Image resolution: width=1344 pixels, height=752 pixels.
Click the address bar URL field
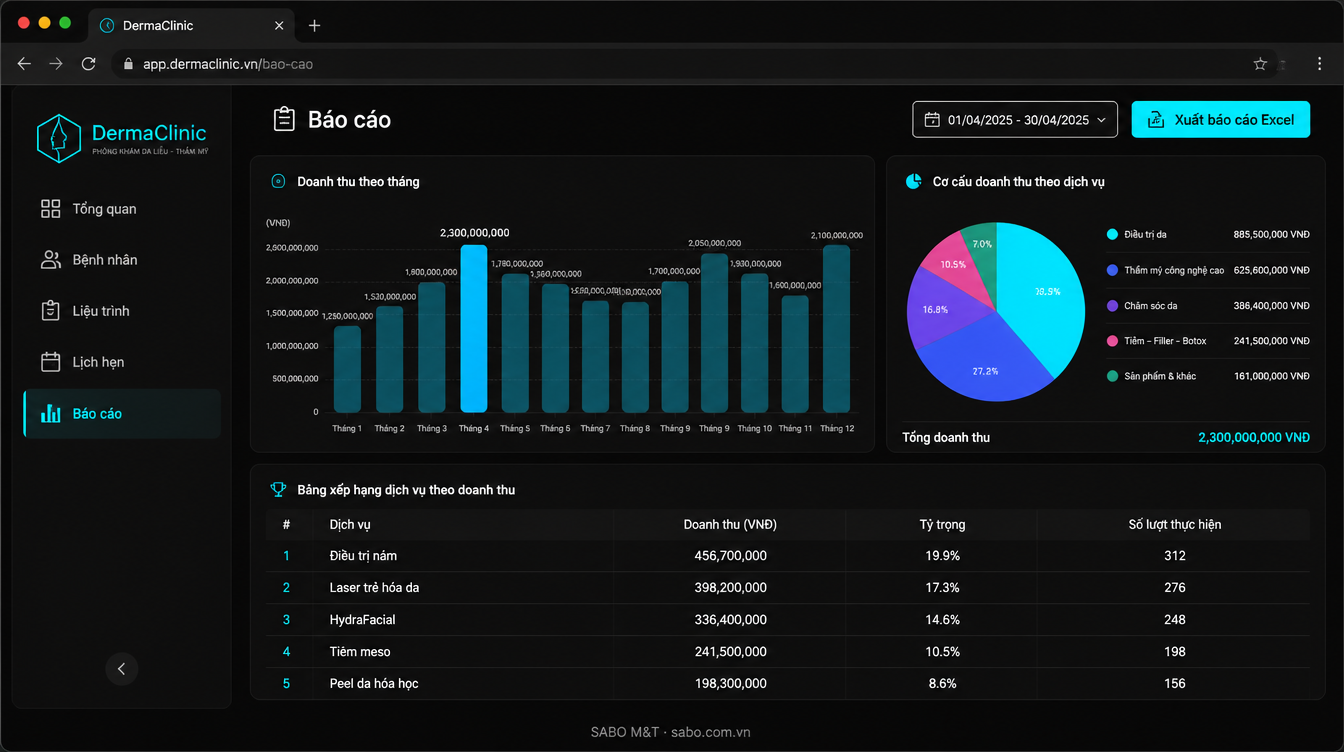click(690, 64)
